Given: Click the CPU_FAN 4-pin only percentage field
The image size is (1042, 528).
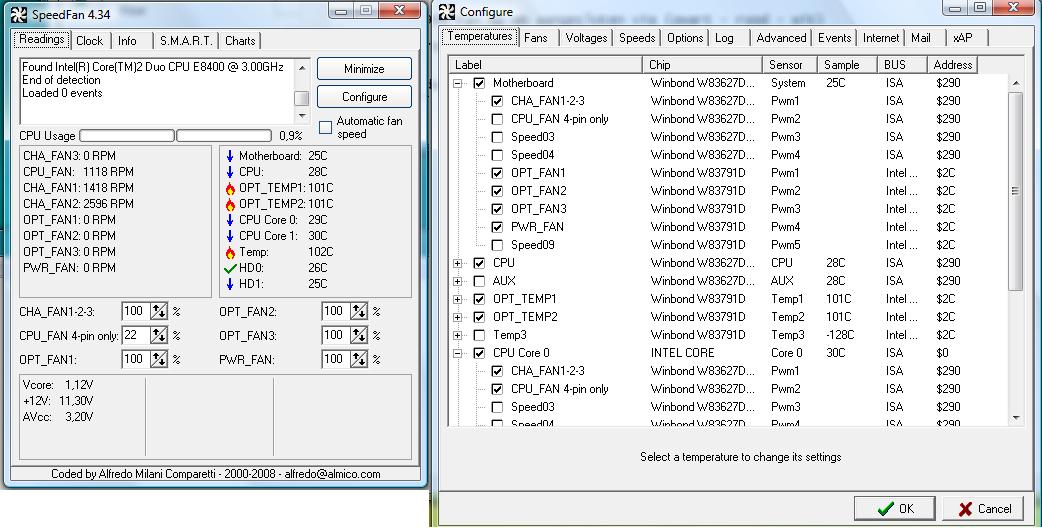Looking at the screenshot, I should (x=136, y=335).
